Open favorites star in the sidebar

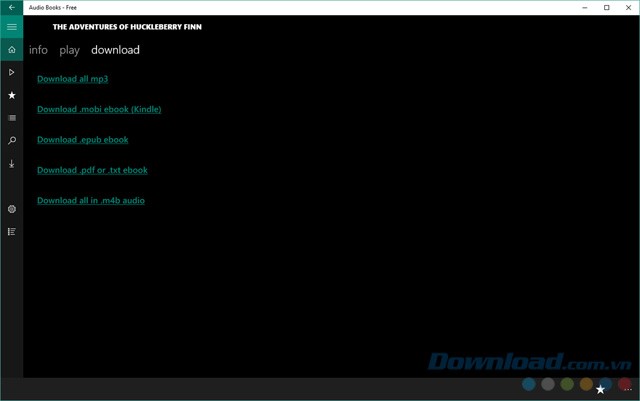(12, 95)
